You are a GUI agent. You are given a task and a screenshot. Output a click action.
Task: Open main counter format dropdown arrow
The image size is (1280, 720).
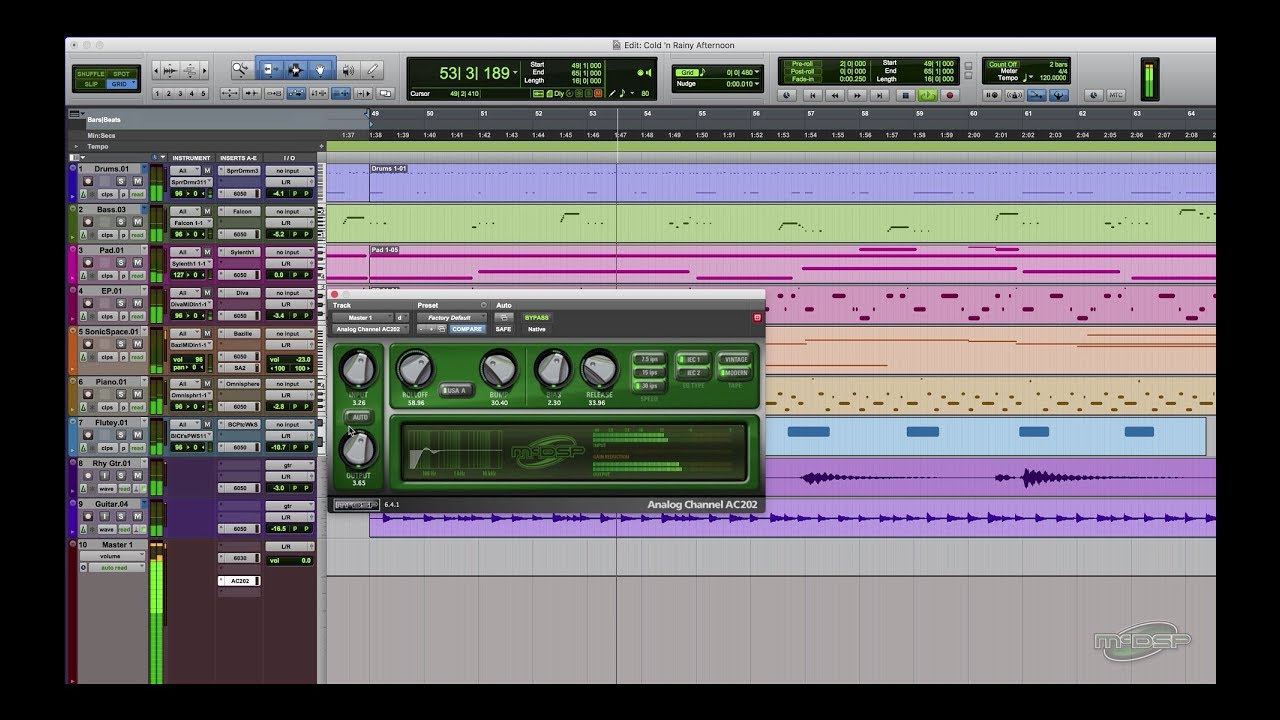coord(514,73)
